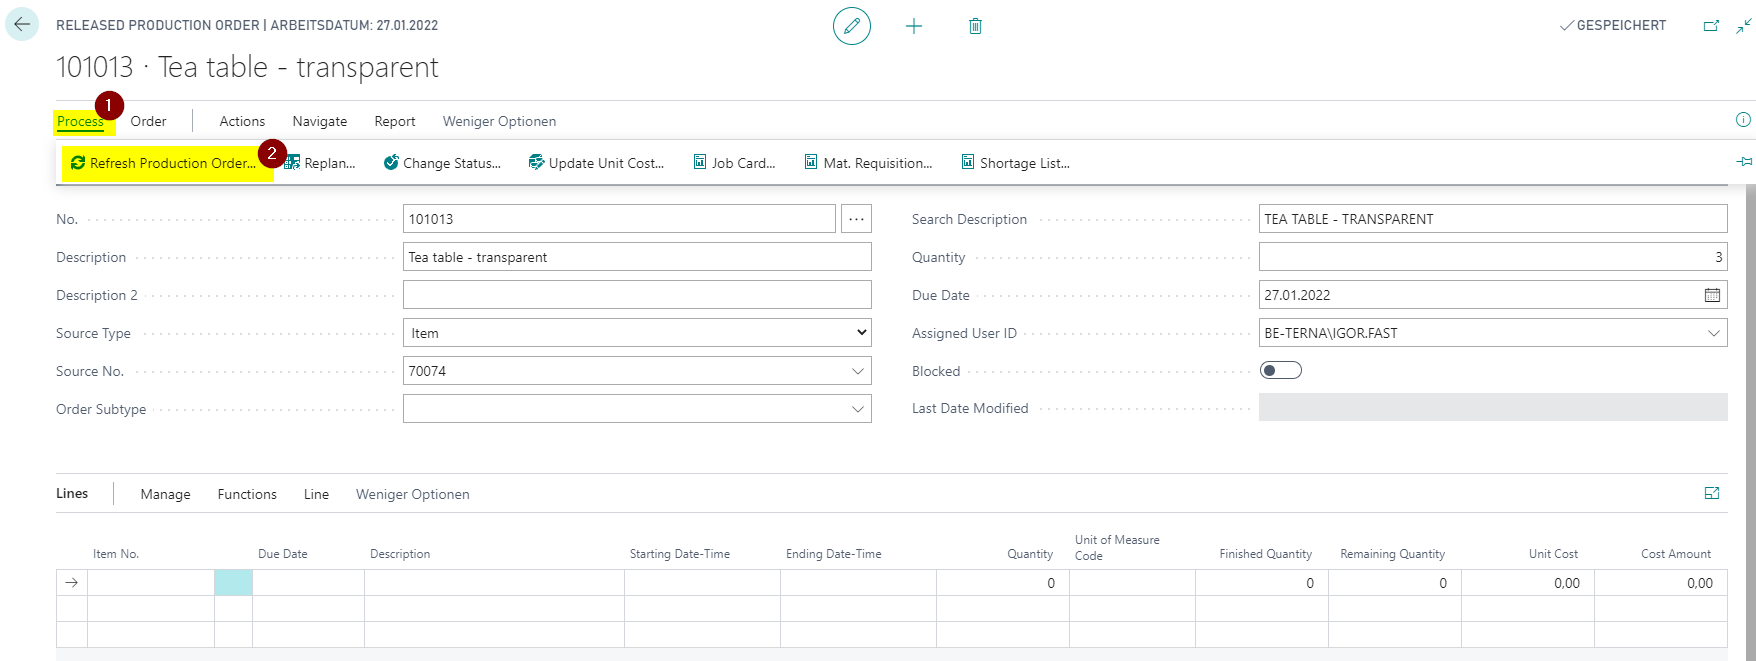Click first row Item No. cell
The width and height of the screenshot is (1756, 661).
[151, 583]
